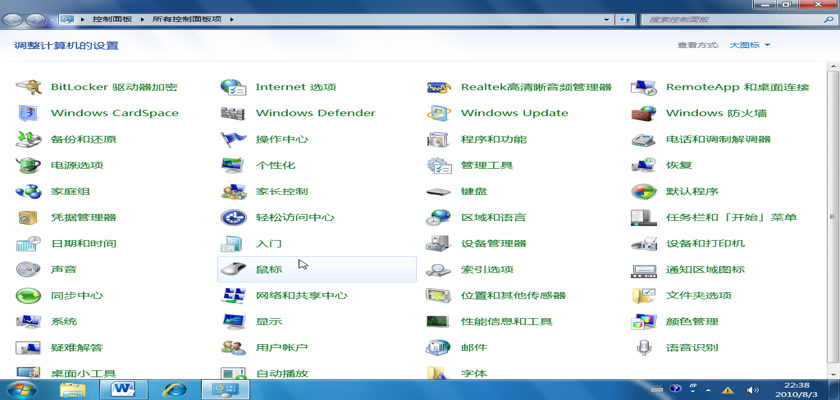Open Windows Update icon
This screenshot has height=400, width=840.
(x=438, y=113)
